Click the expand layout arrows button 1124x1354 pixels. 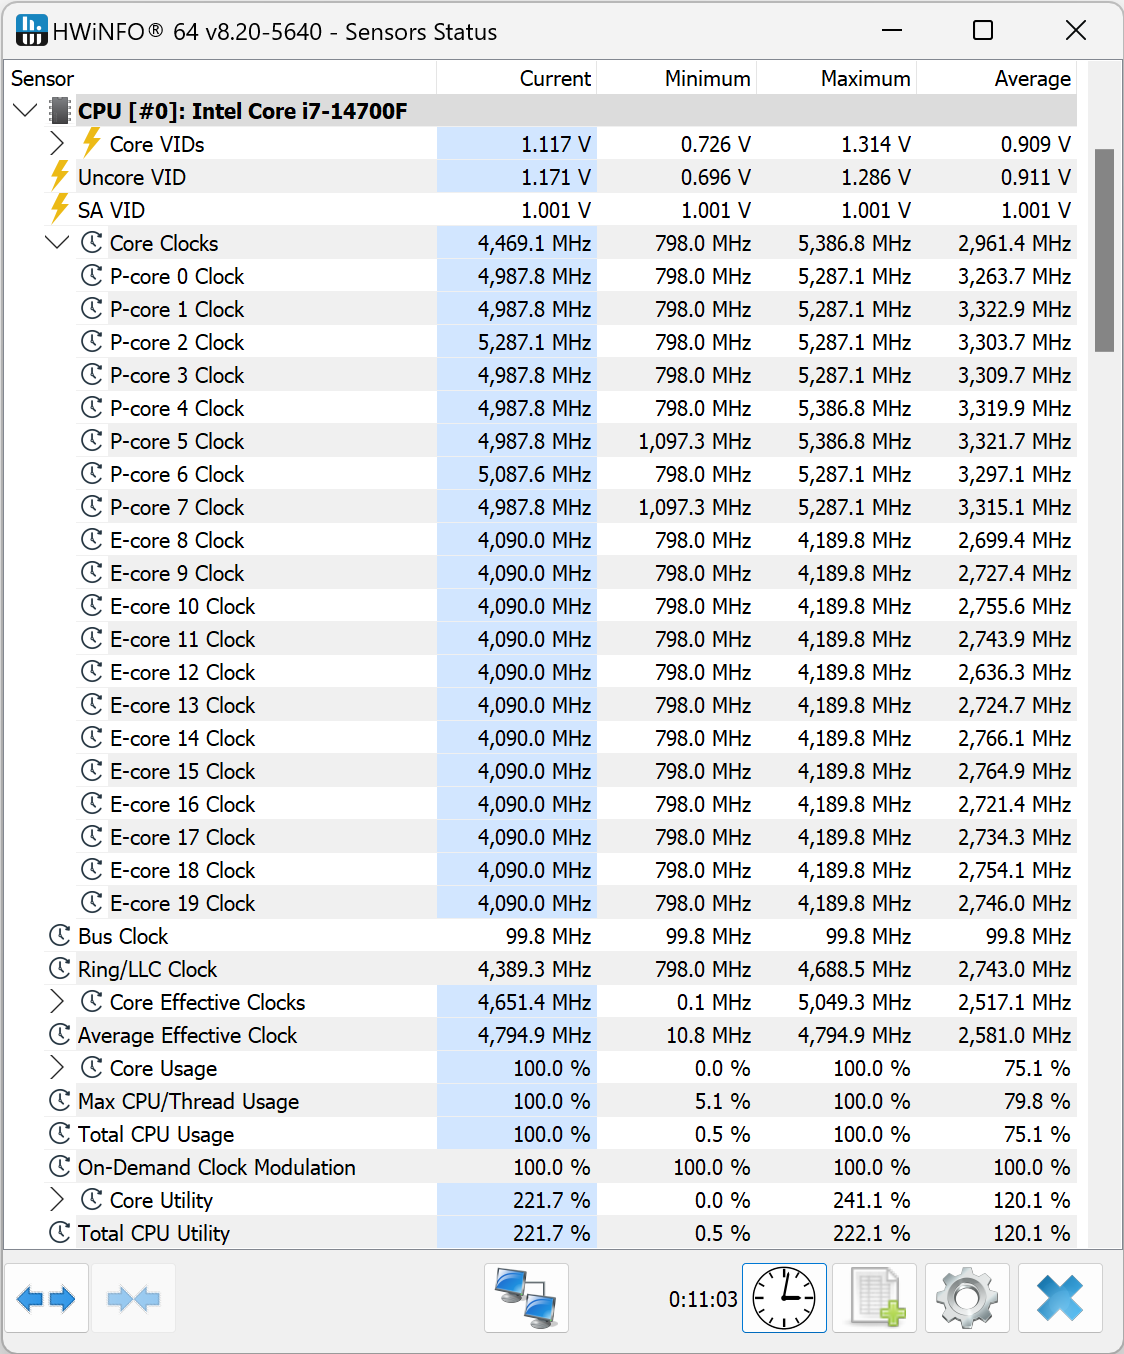tap(47, 1299)
